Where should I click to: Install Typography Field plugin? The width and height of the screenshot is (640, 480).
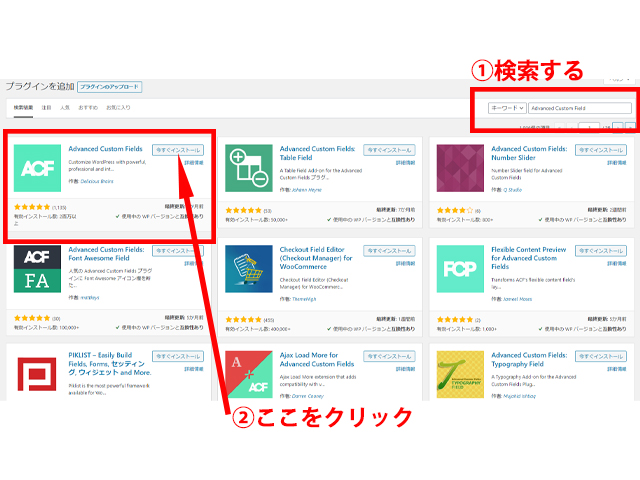click(x=601, y=356)
